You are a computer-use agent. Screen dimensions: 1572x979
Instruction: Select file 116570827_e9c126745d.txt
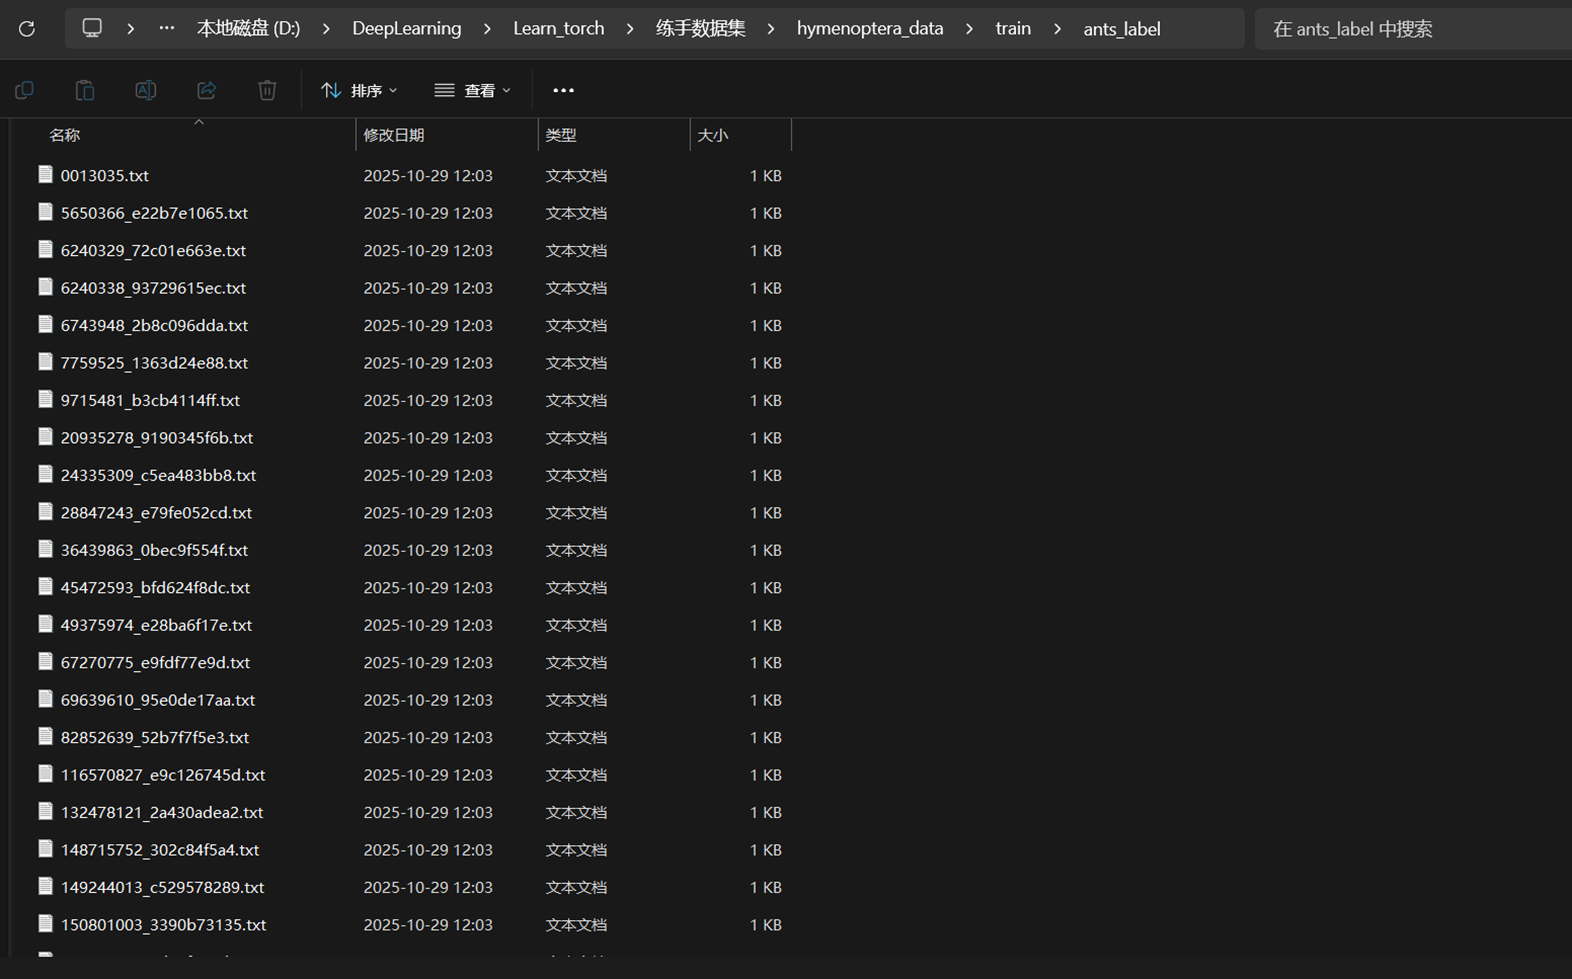163,775
